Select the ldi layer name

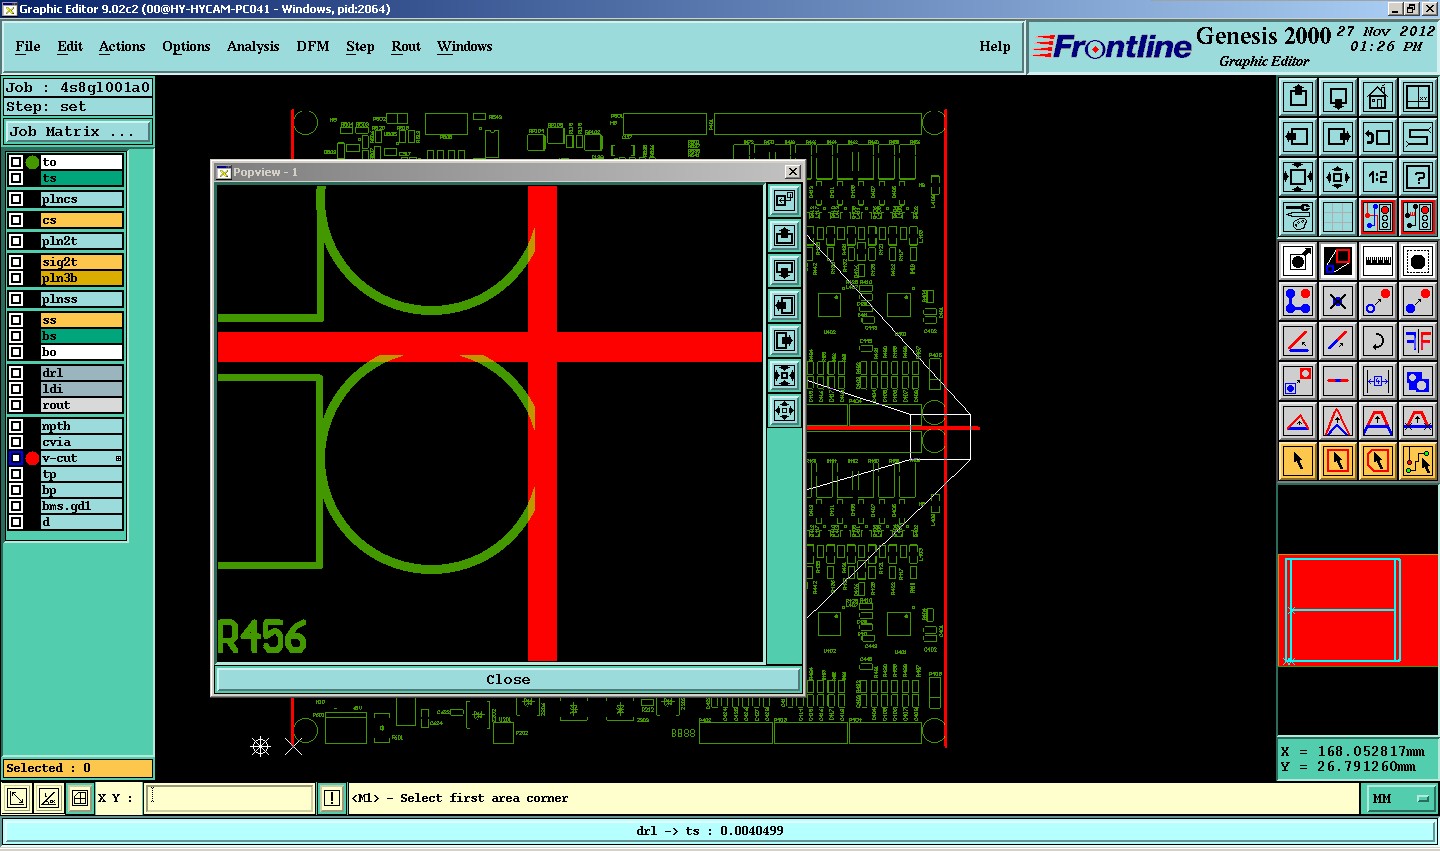coord(81,389)
